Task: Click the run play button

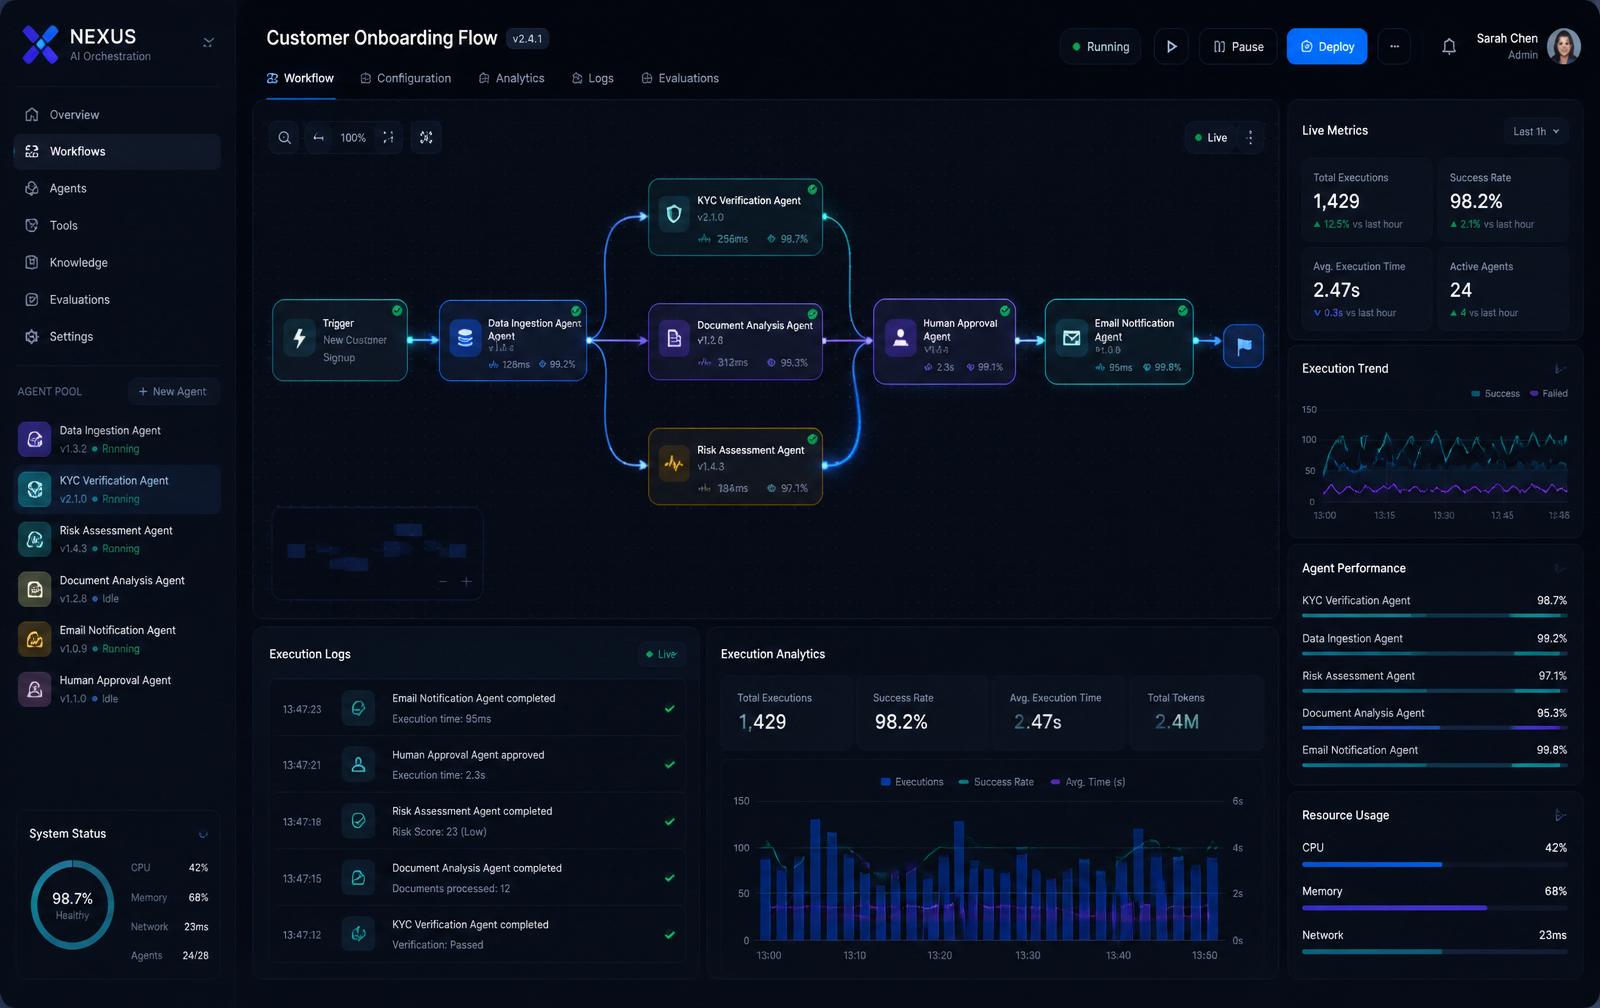Action: pyautogui.click(x=1171, y=46)
